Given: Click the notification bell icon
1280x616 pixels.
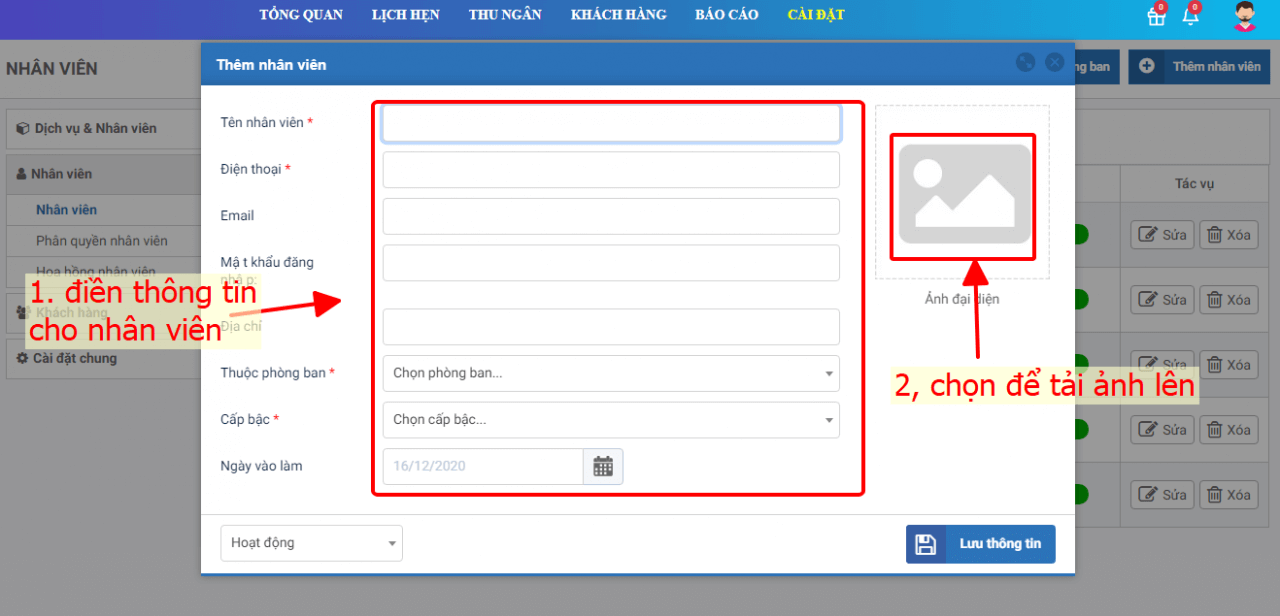Looking at the screenshot, I should click(1190, 16).
